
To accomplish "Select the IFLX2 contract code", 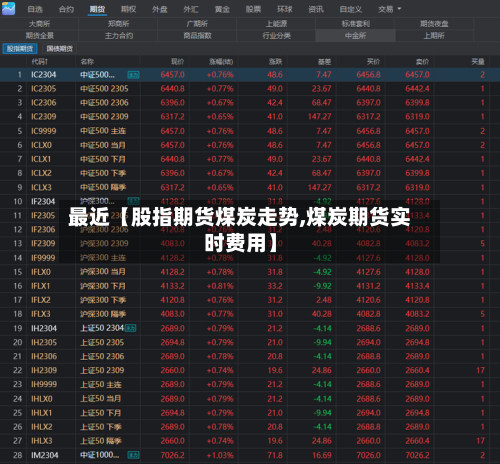I will 41,300.
